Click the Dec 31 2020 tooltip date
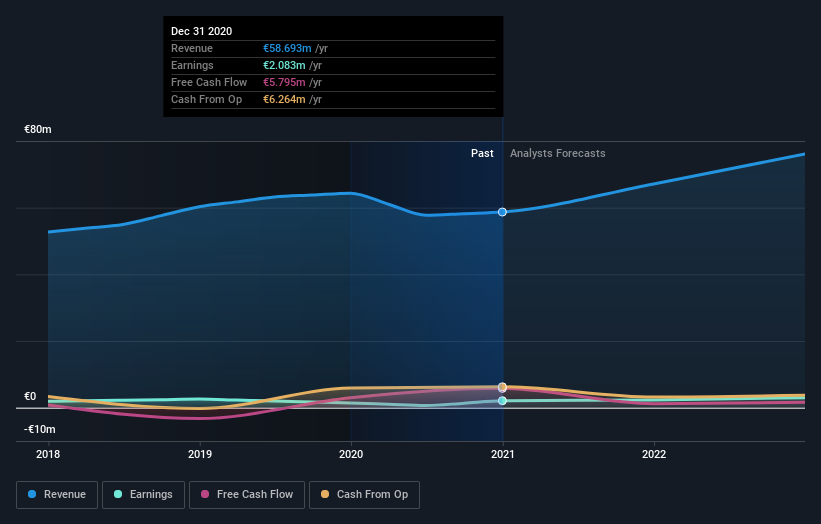Screen dimensions: 821x524 202,31
